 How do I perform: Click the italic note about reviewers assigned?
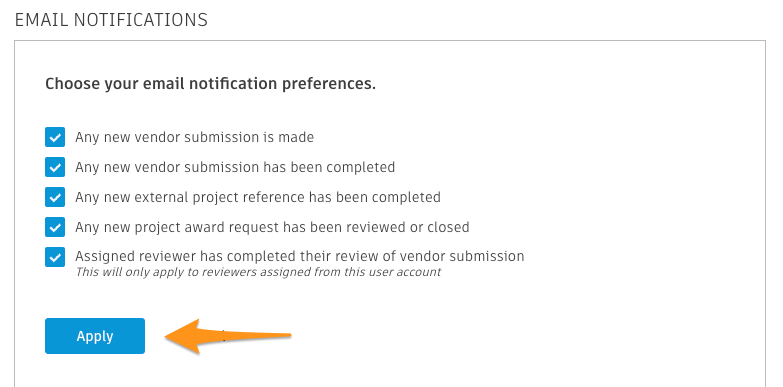(x=258, y=272)
